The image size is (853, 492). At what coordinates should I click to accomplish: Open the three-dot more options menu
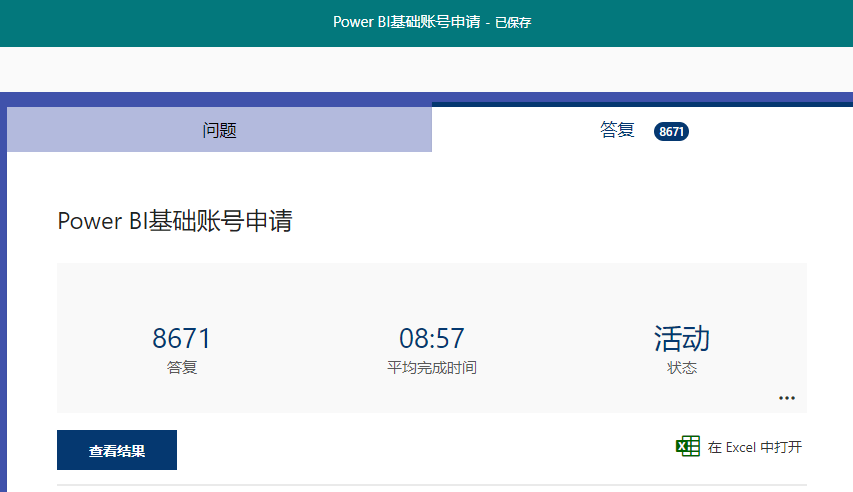(787, 398)
